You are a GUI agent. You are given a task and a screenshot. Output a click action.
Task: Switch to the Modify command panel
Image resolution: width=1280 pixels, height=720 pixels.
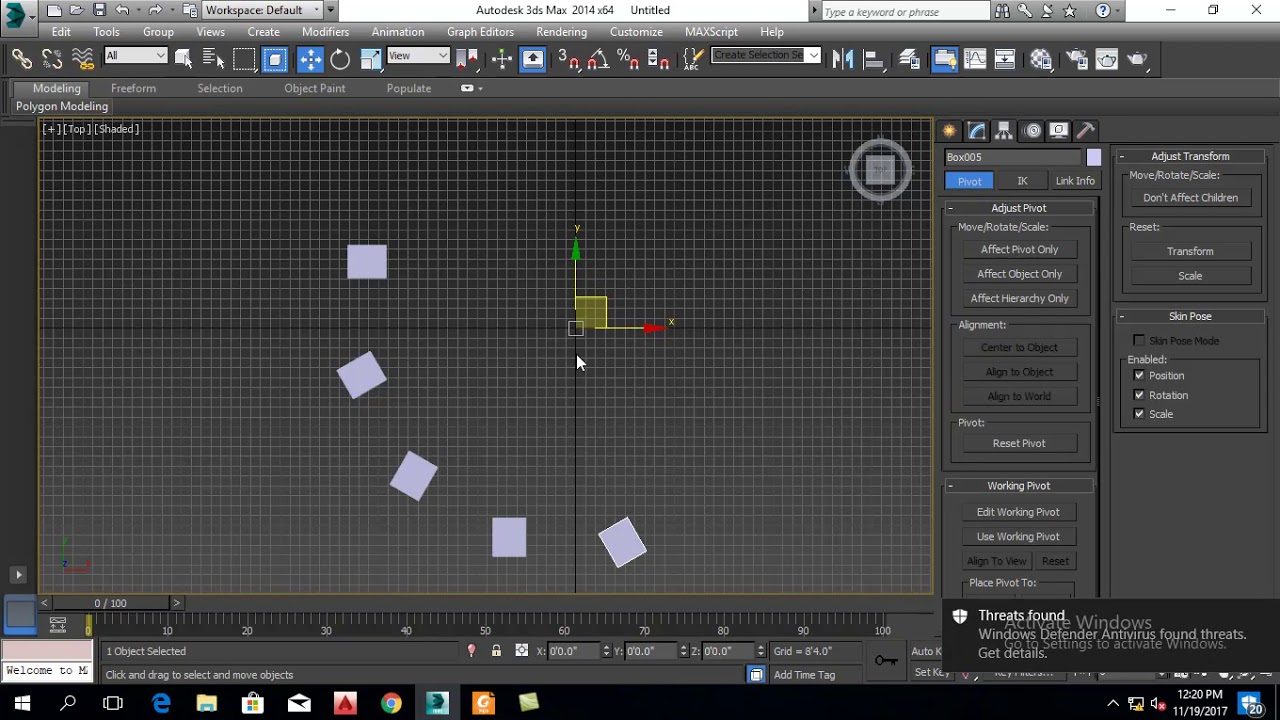point(977,131)
